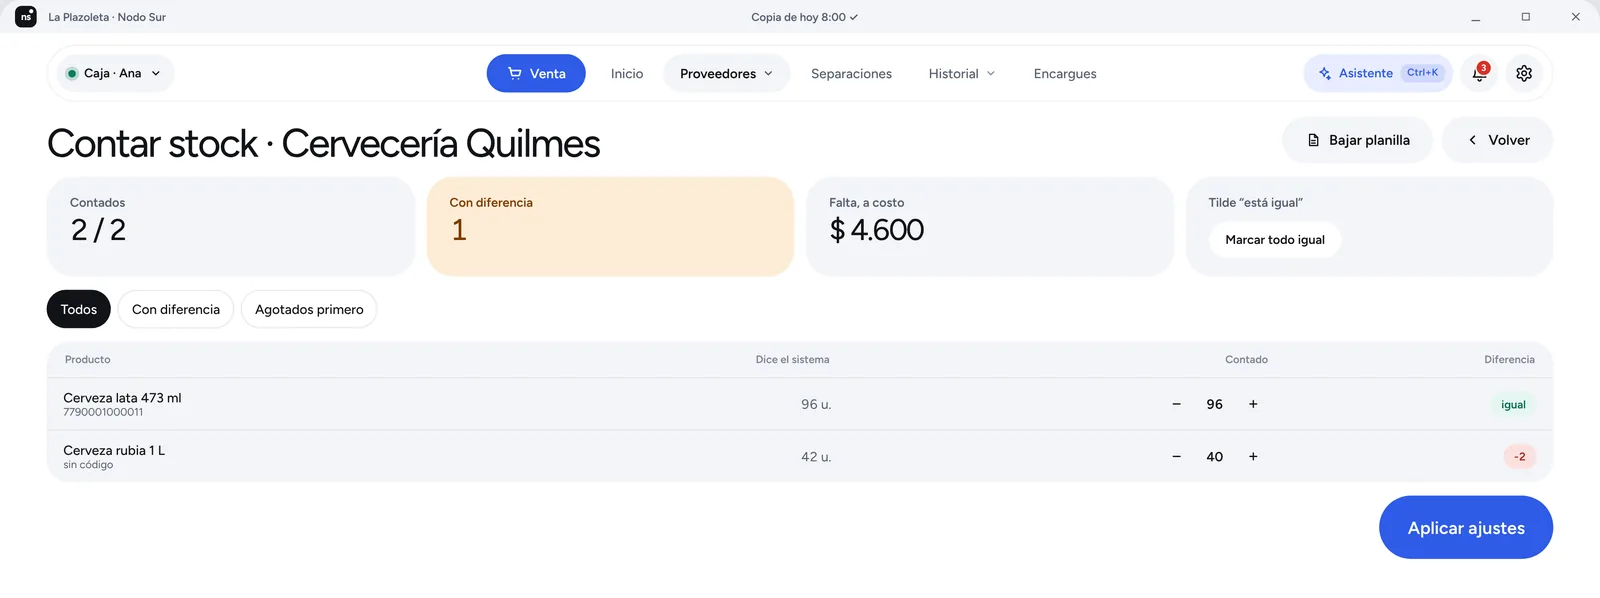1600x598 pixels.
Task: Minimize the window
Action: (1475, 17)
